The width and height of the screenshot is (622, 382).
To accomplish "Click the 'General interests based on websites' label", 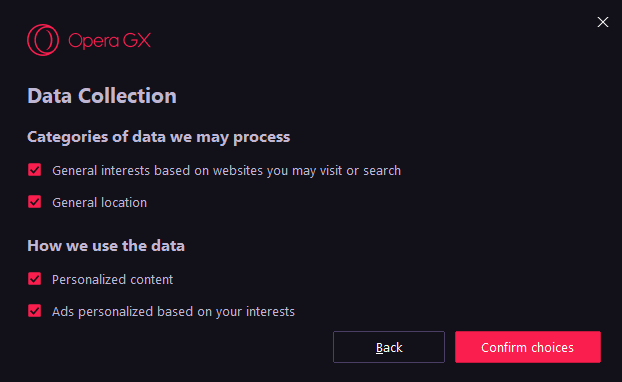I will coord(227,171).
